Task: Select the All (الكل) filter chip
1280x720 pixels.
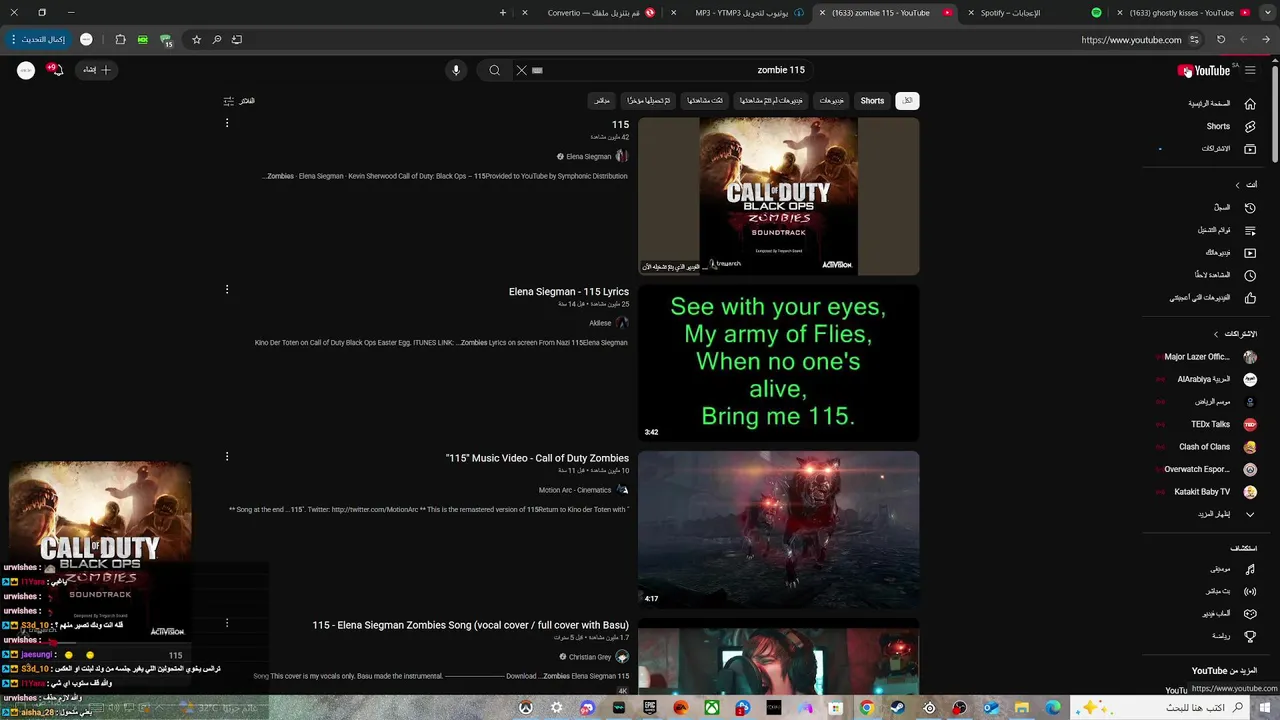Action: pos(907,101)
